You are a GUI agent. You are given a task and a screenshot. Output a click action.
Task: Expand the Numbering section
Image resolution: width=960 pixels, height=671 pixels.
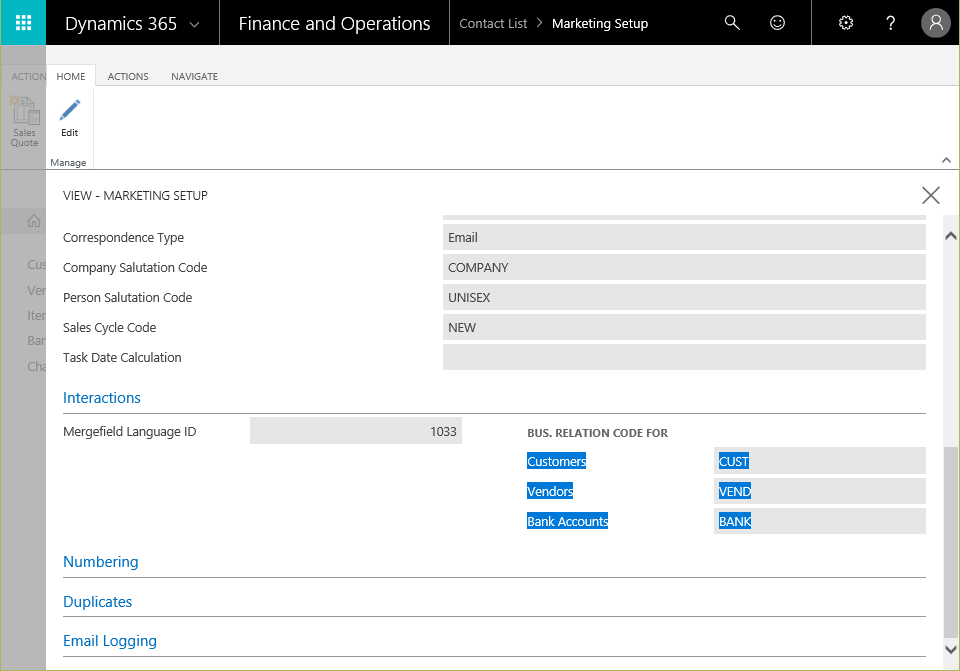[x=100, y=562]
